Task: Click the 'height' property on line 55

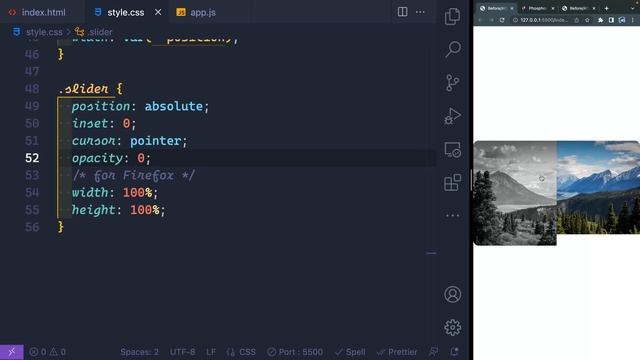Action: pos(93,210)
